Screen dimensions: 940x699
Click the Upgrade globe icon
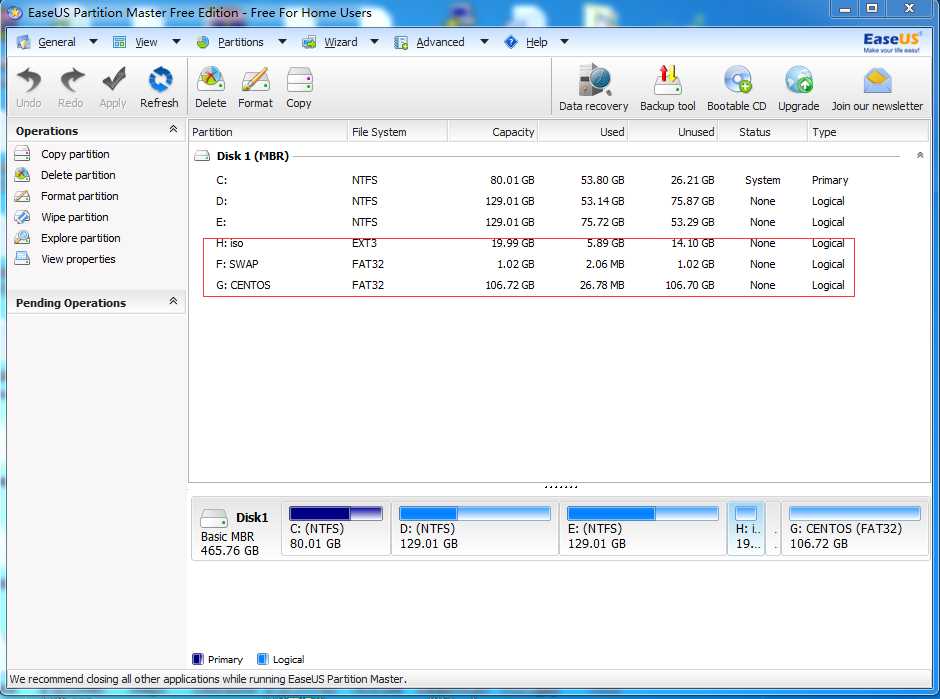click(799, 80)
